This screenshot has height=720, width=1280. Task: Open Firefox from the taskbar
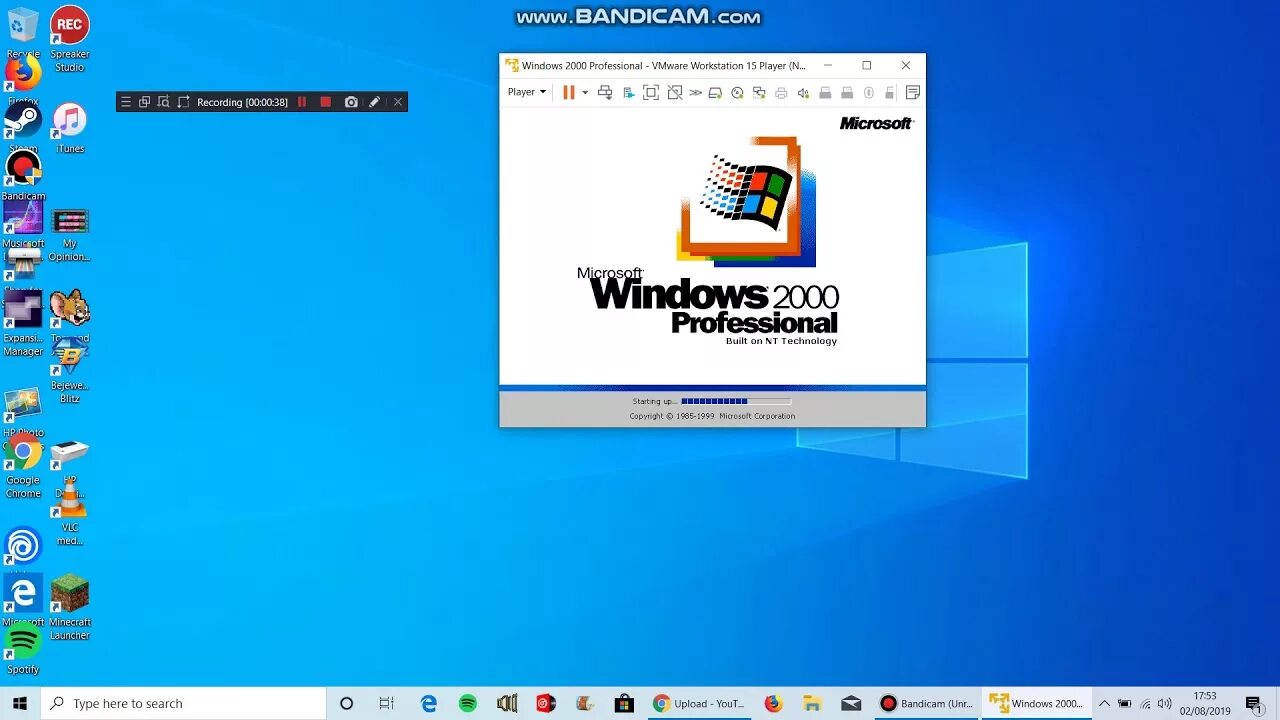773,703
